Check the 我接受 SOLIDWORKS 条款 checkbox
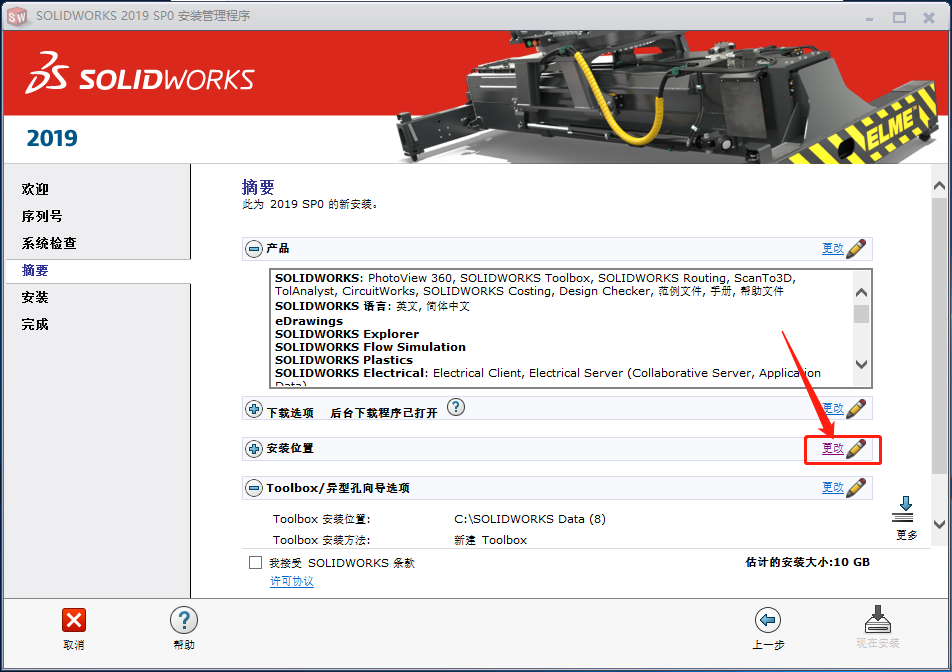 pos(255,562)
